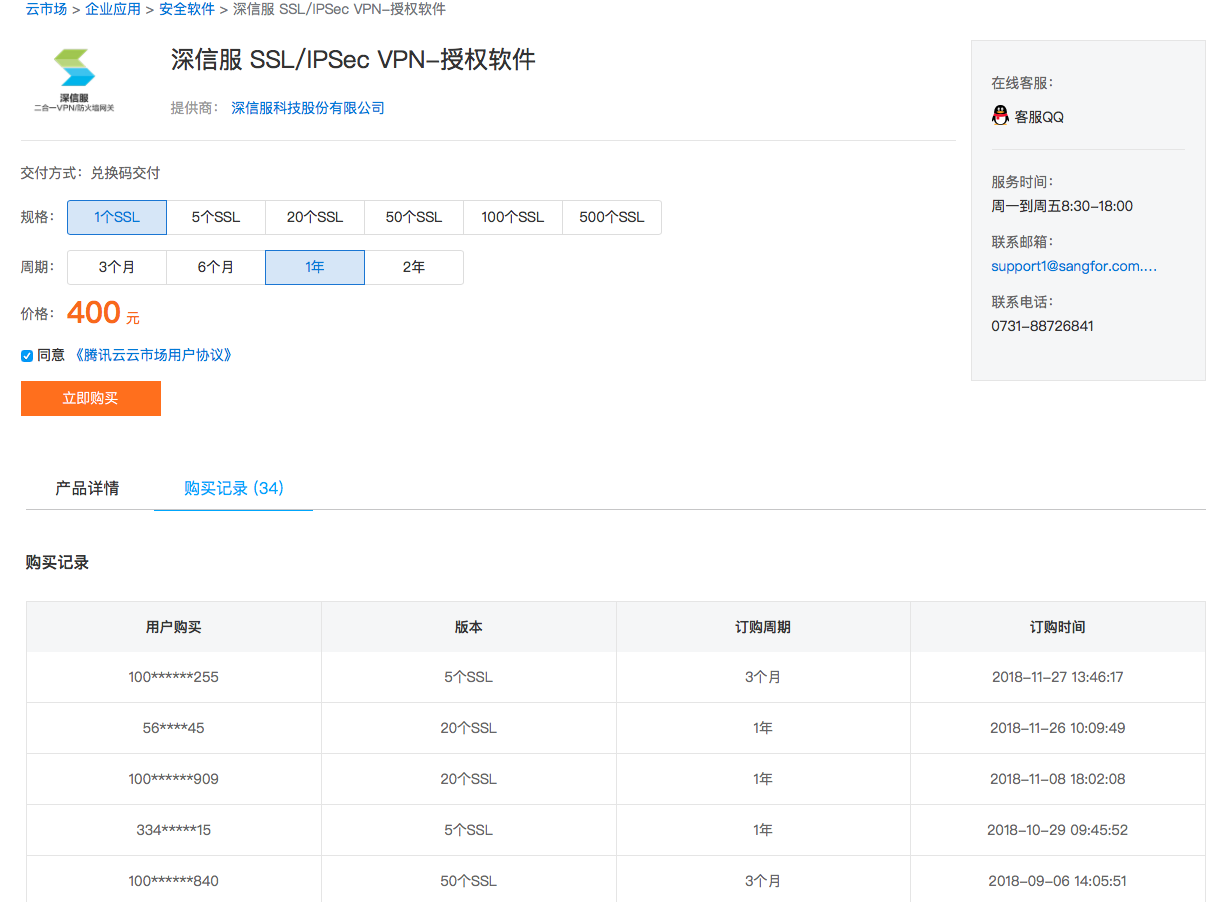1207x902 pixels.
Task: Open provider 深信服科技股份有限公司 link
Action: tap(308, 108)
